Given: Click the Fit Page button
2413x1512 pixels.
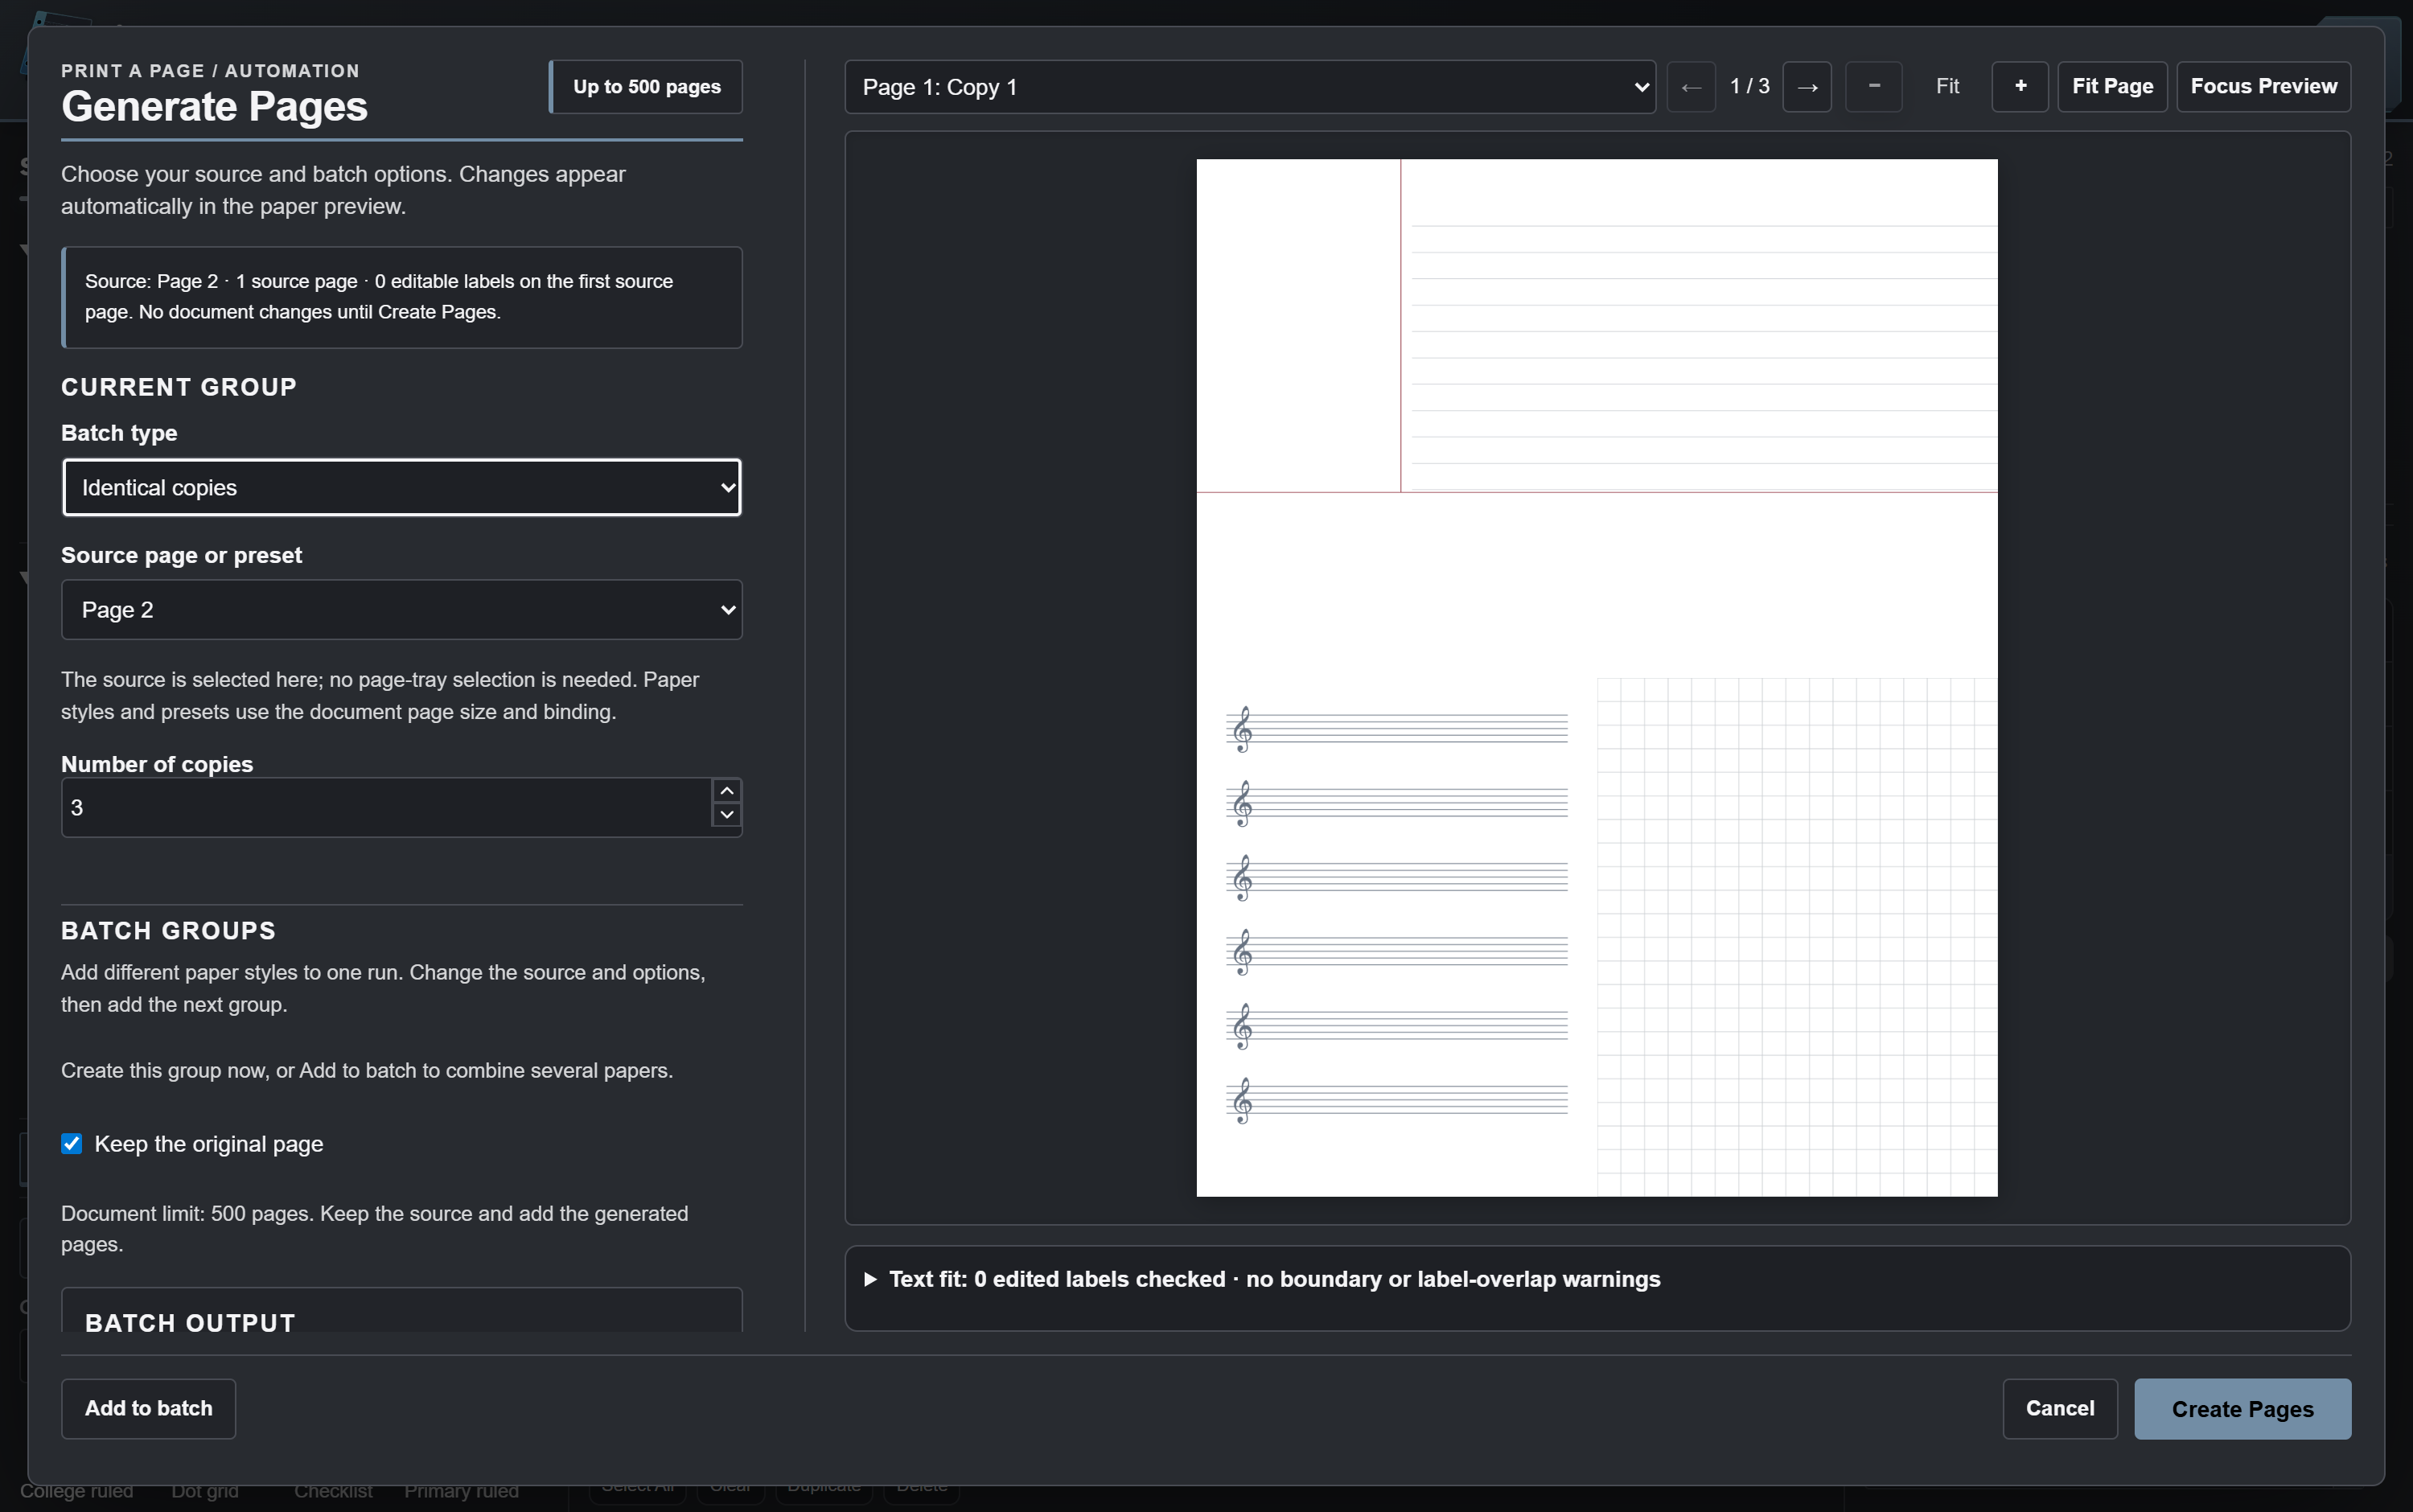Looking at the screenshot, I should point(2112,87).
